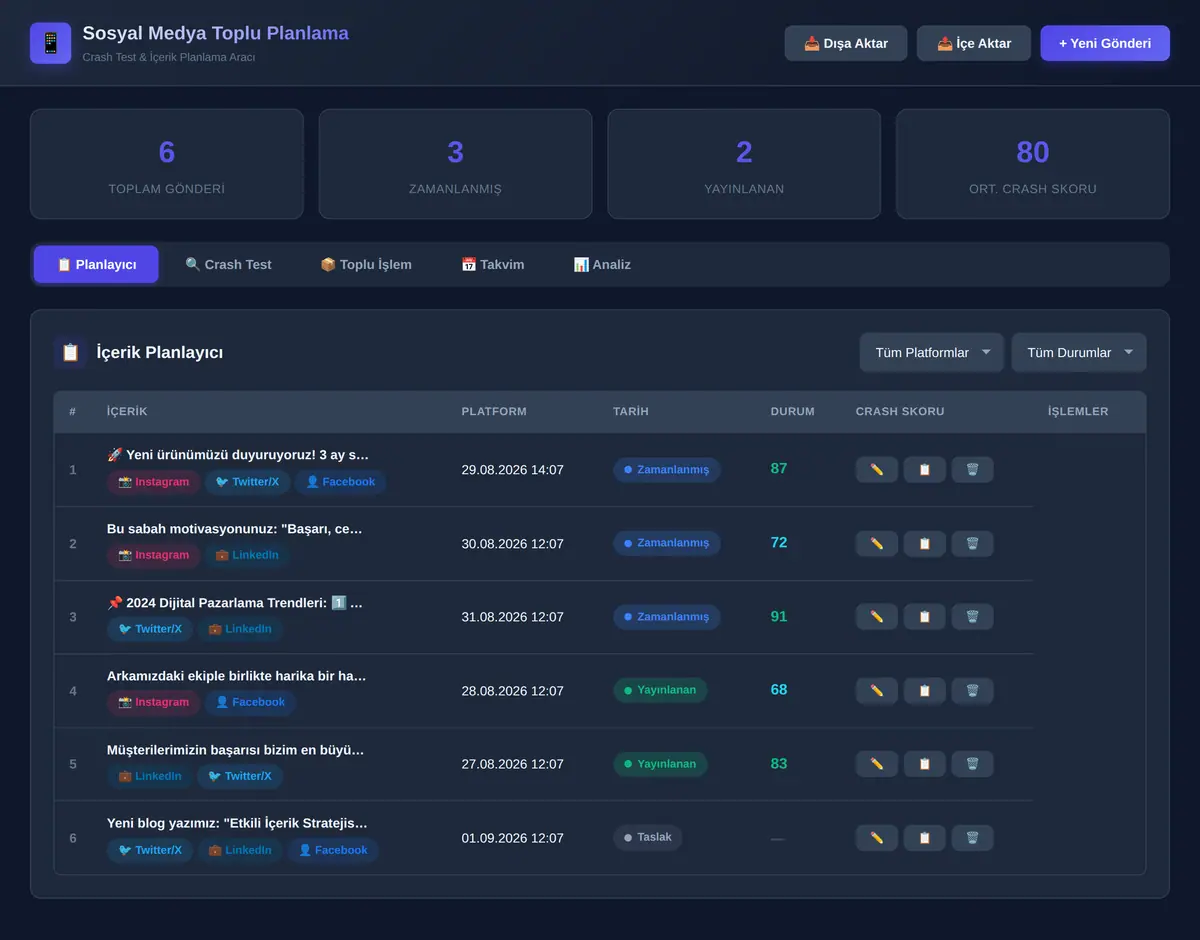Edit the 'Bu sabah motivasyonunuz' post

click(877, 544)
